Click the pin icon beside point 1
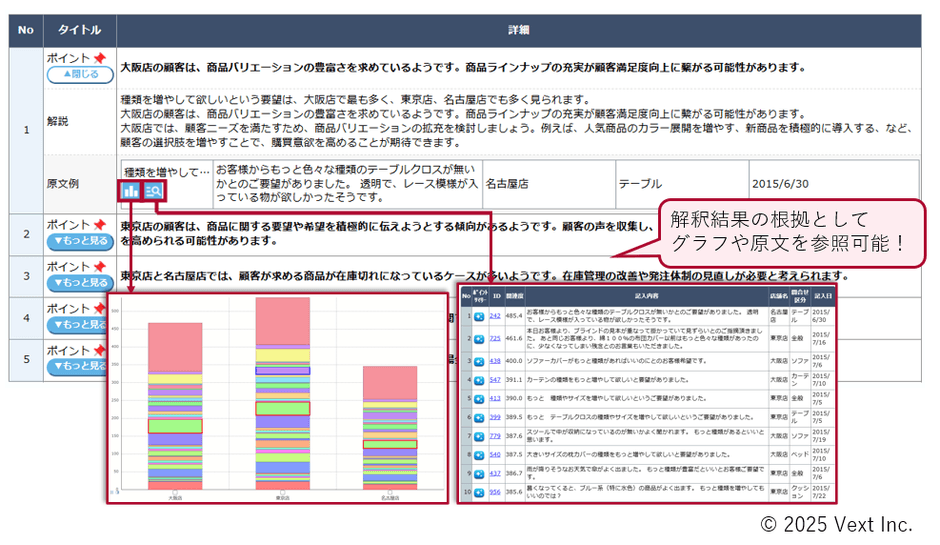 (x=99, y=59)
